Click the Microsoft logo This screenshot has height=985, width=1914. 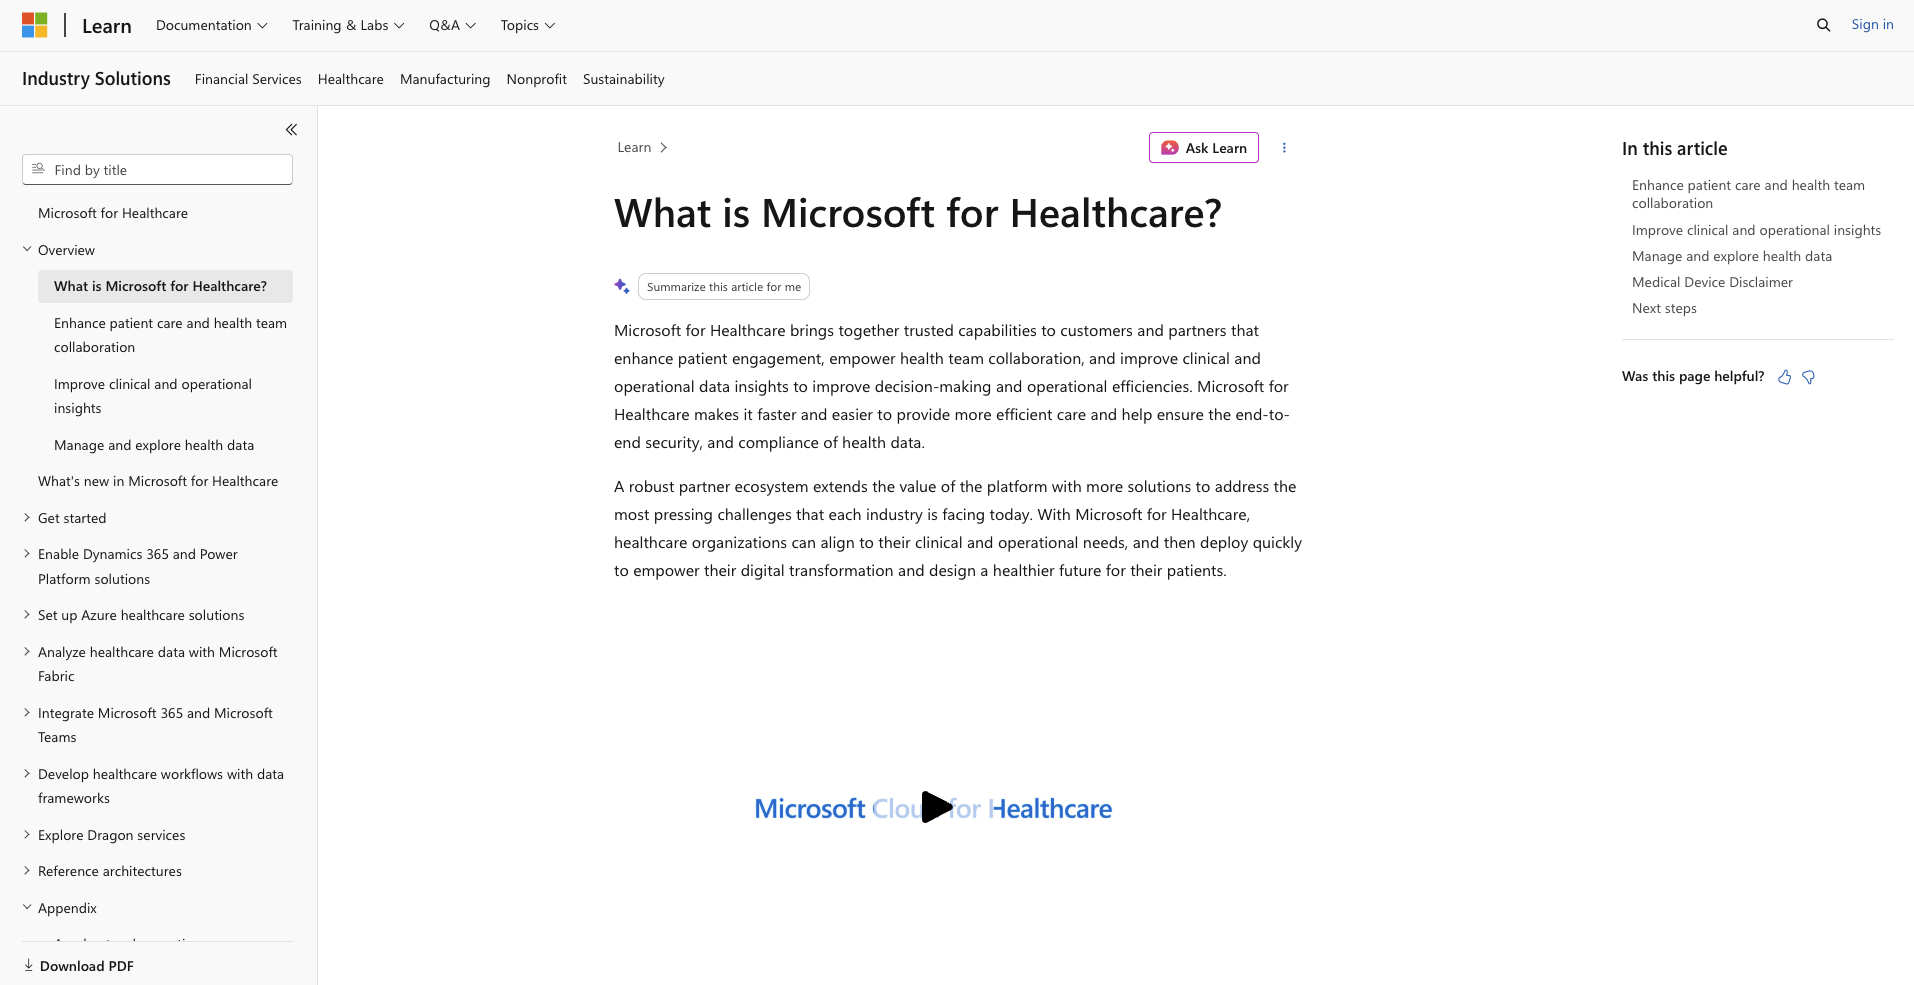coord(35,25)
